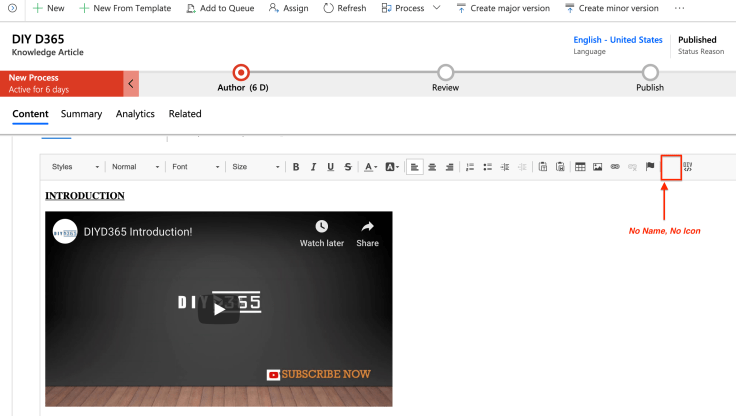
Task: Insert a table
Action: [x=580, y=167]
